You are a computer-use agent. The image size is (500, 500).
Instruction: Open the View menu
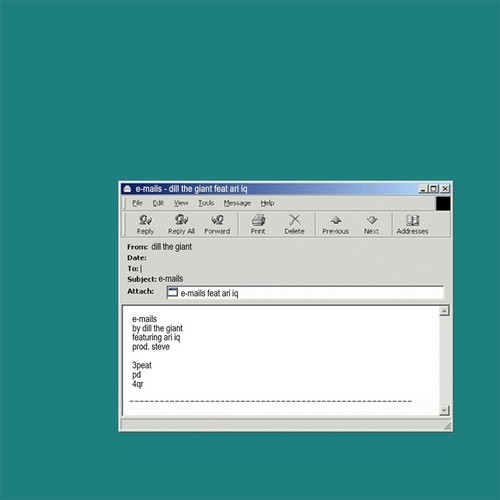coord(181,203)
